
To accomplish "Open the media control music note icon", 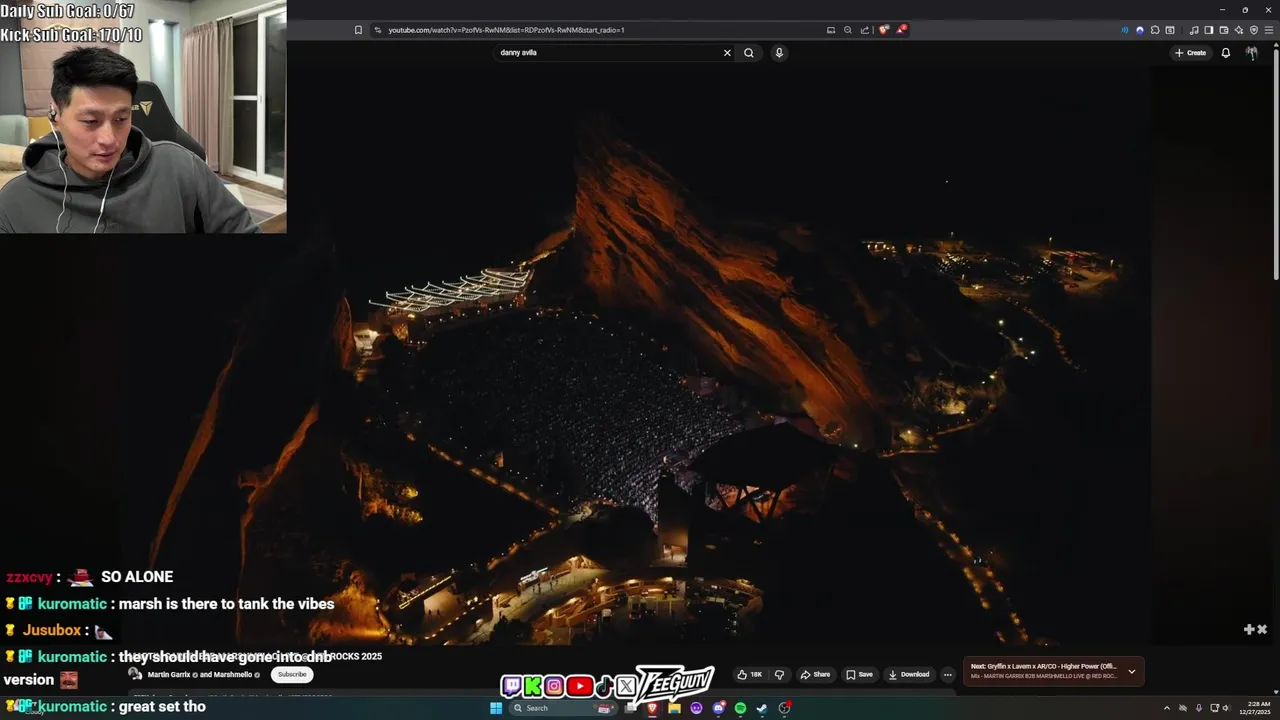I will tap(1195, 30).
